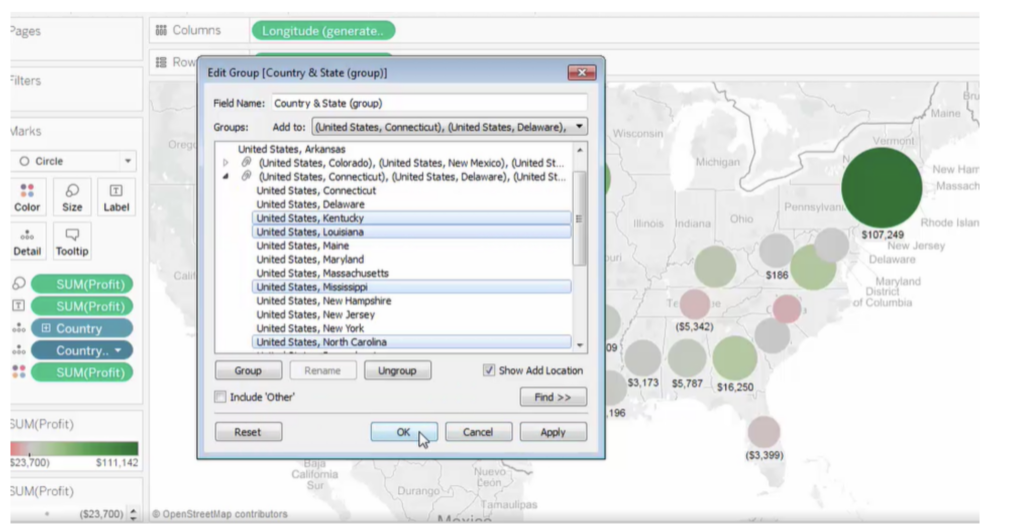Open the Color marks card

(27, 197)
